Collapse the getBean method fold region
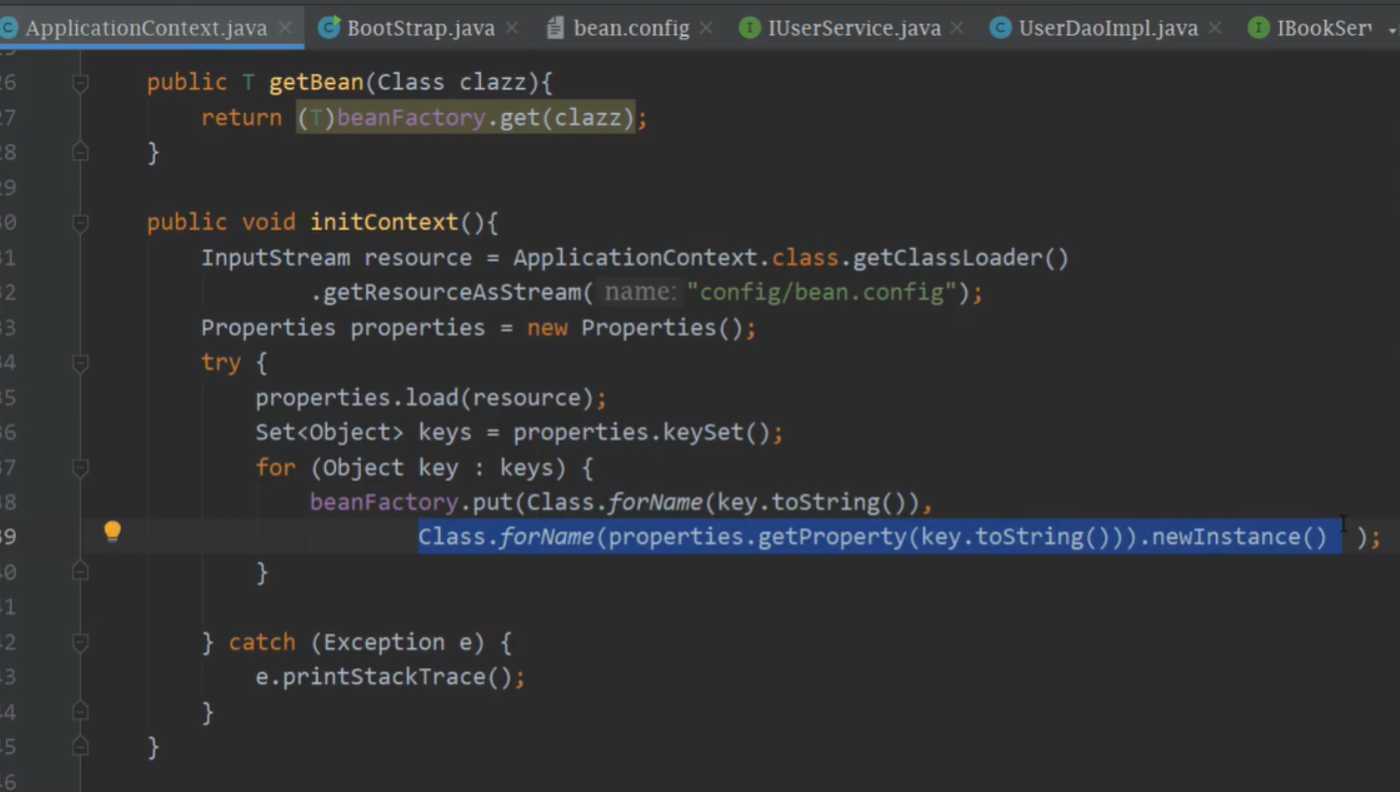The width and height of the screenshot is (1400, 792). click(x=81, y=82)
